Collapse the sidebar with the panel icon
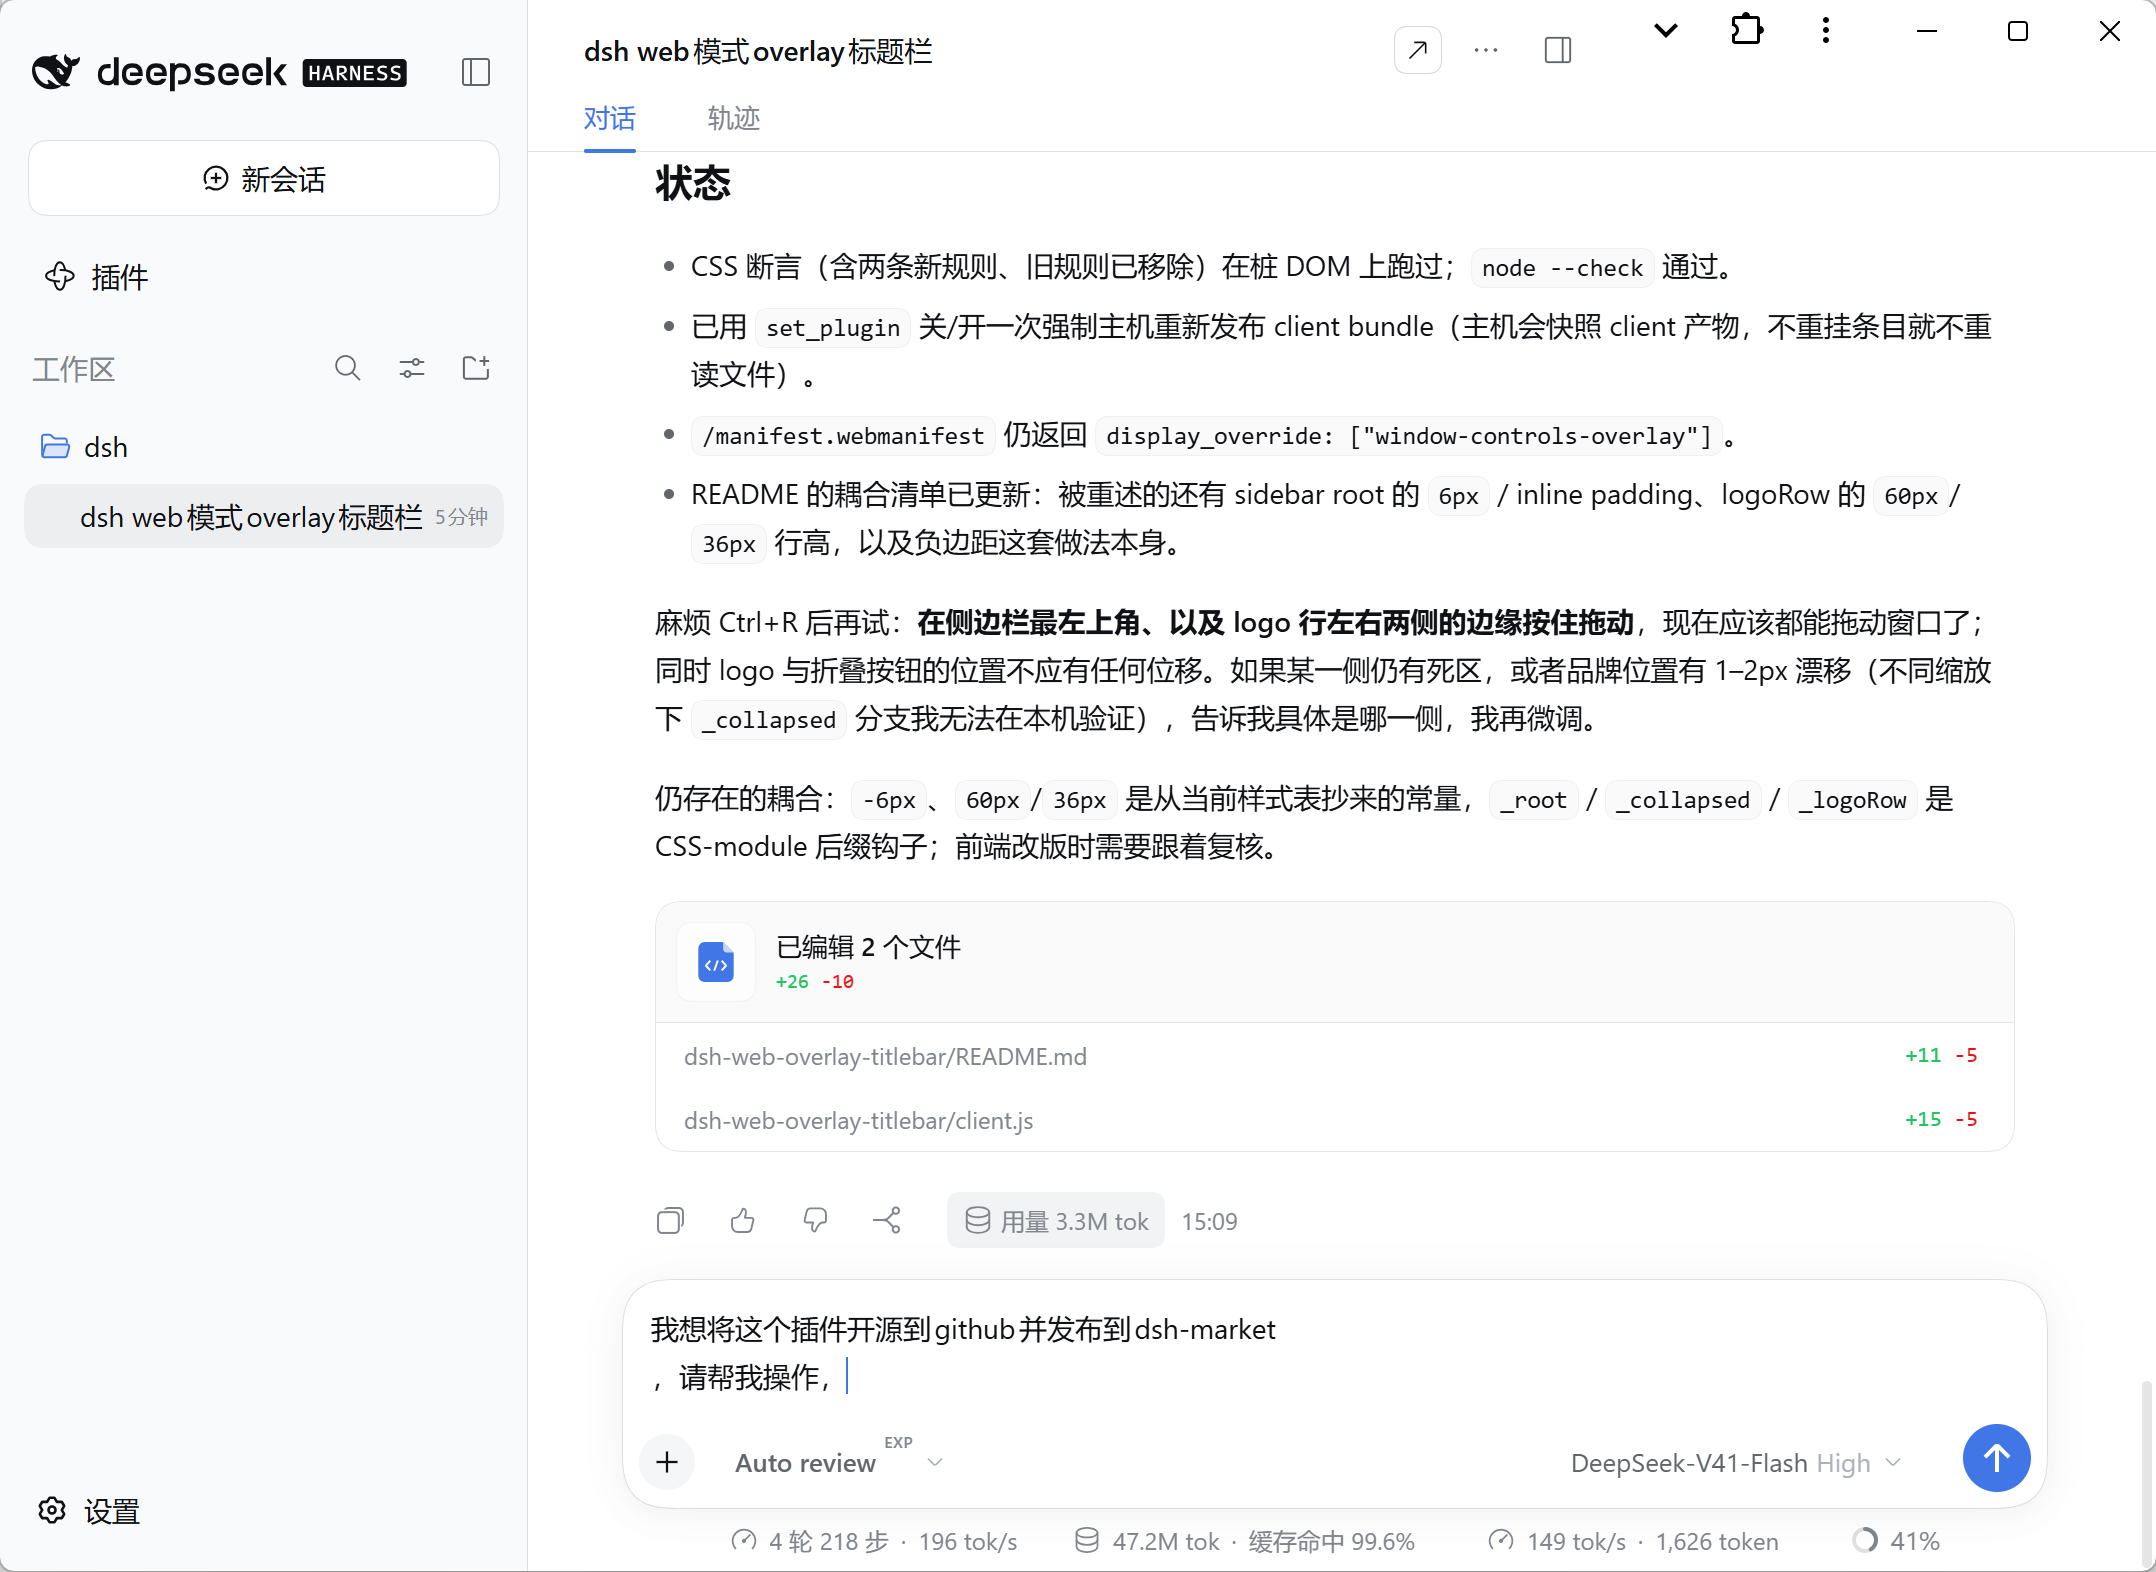The width and height of the screenshot is (2156, 1572). coord(476,72)
